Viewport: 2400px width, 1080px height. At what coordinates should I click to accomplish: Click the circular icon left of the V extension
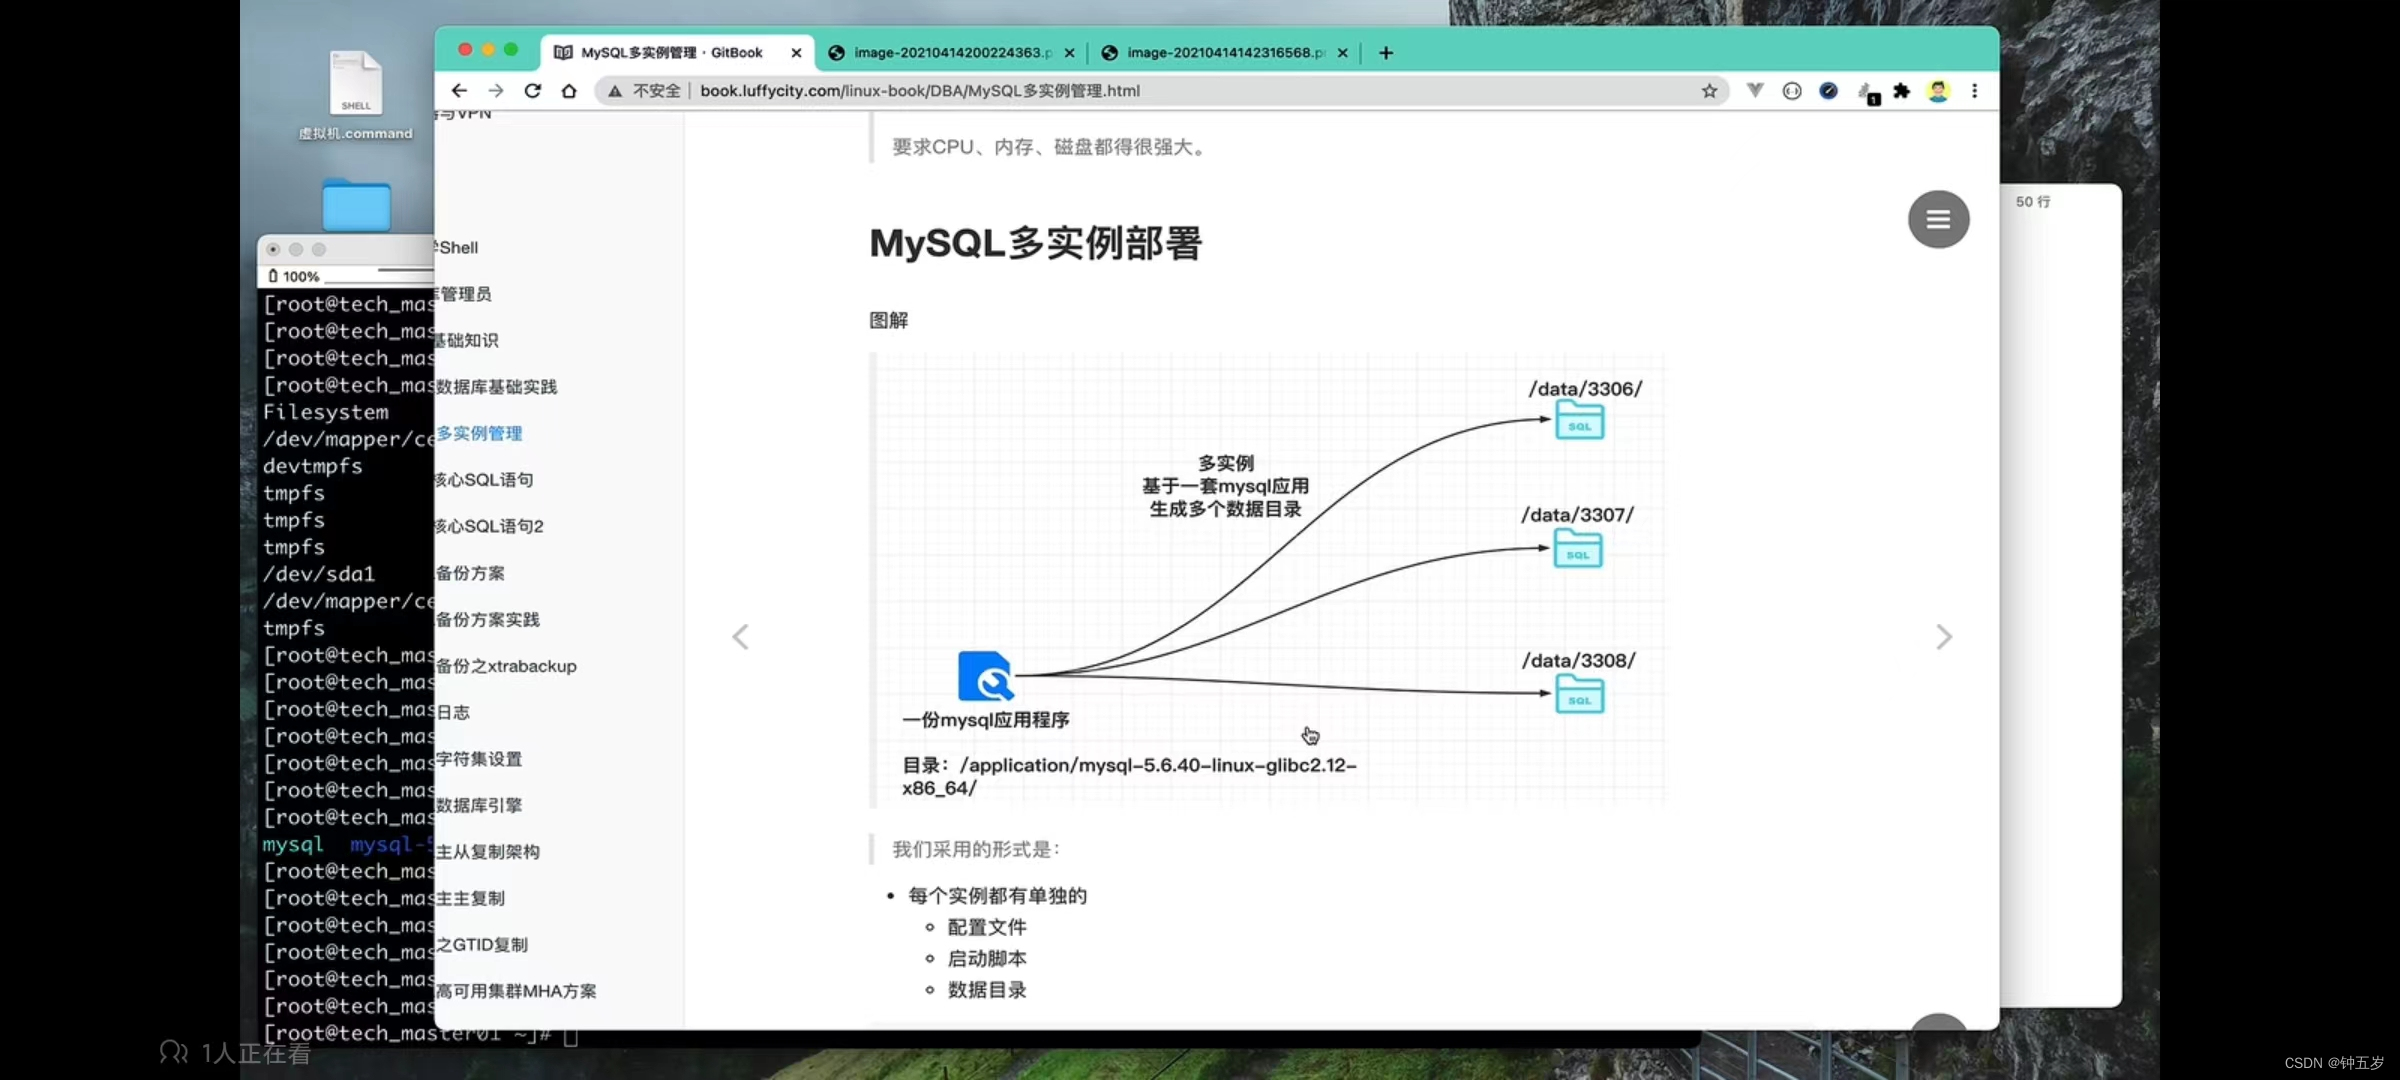pos(1792,91)
